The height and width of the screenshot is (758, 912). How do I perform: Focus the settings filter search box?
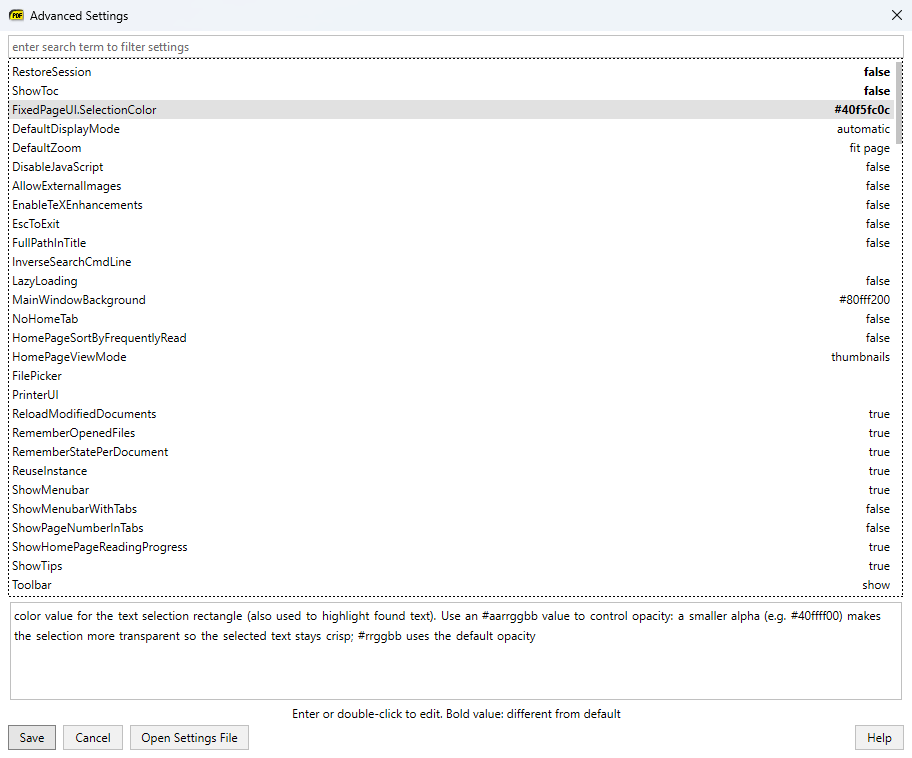[455, 47]
